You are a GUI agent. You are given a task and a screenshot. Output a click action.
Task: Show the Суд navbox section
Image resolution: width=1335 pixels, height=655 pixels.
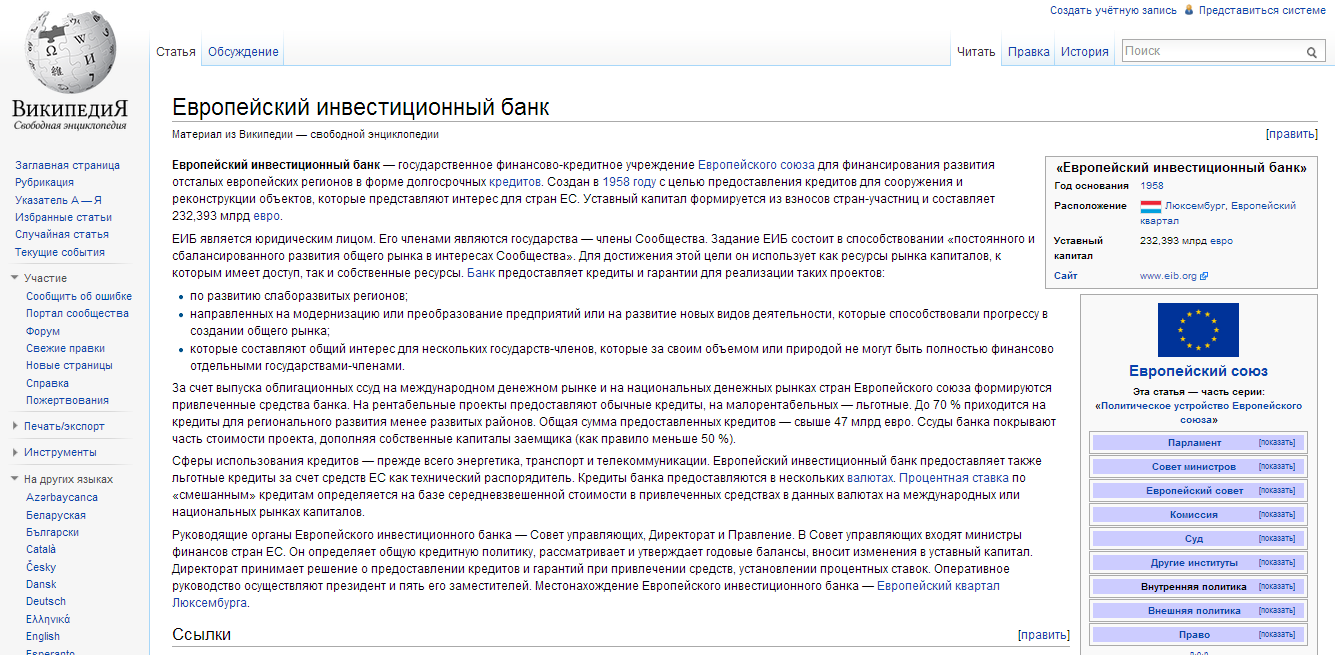click(1277, 539)
